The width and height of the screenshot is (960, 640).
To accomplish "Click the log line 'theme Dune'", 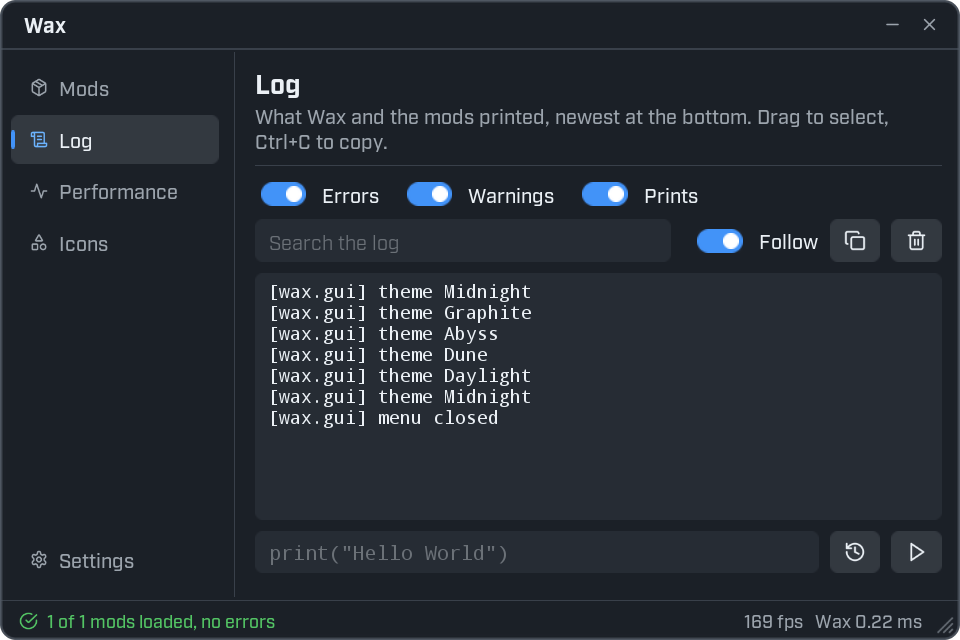I will (x=378, y=355).
